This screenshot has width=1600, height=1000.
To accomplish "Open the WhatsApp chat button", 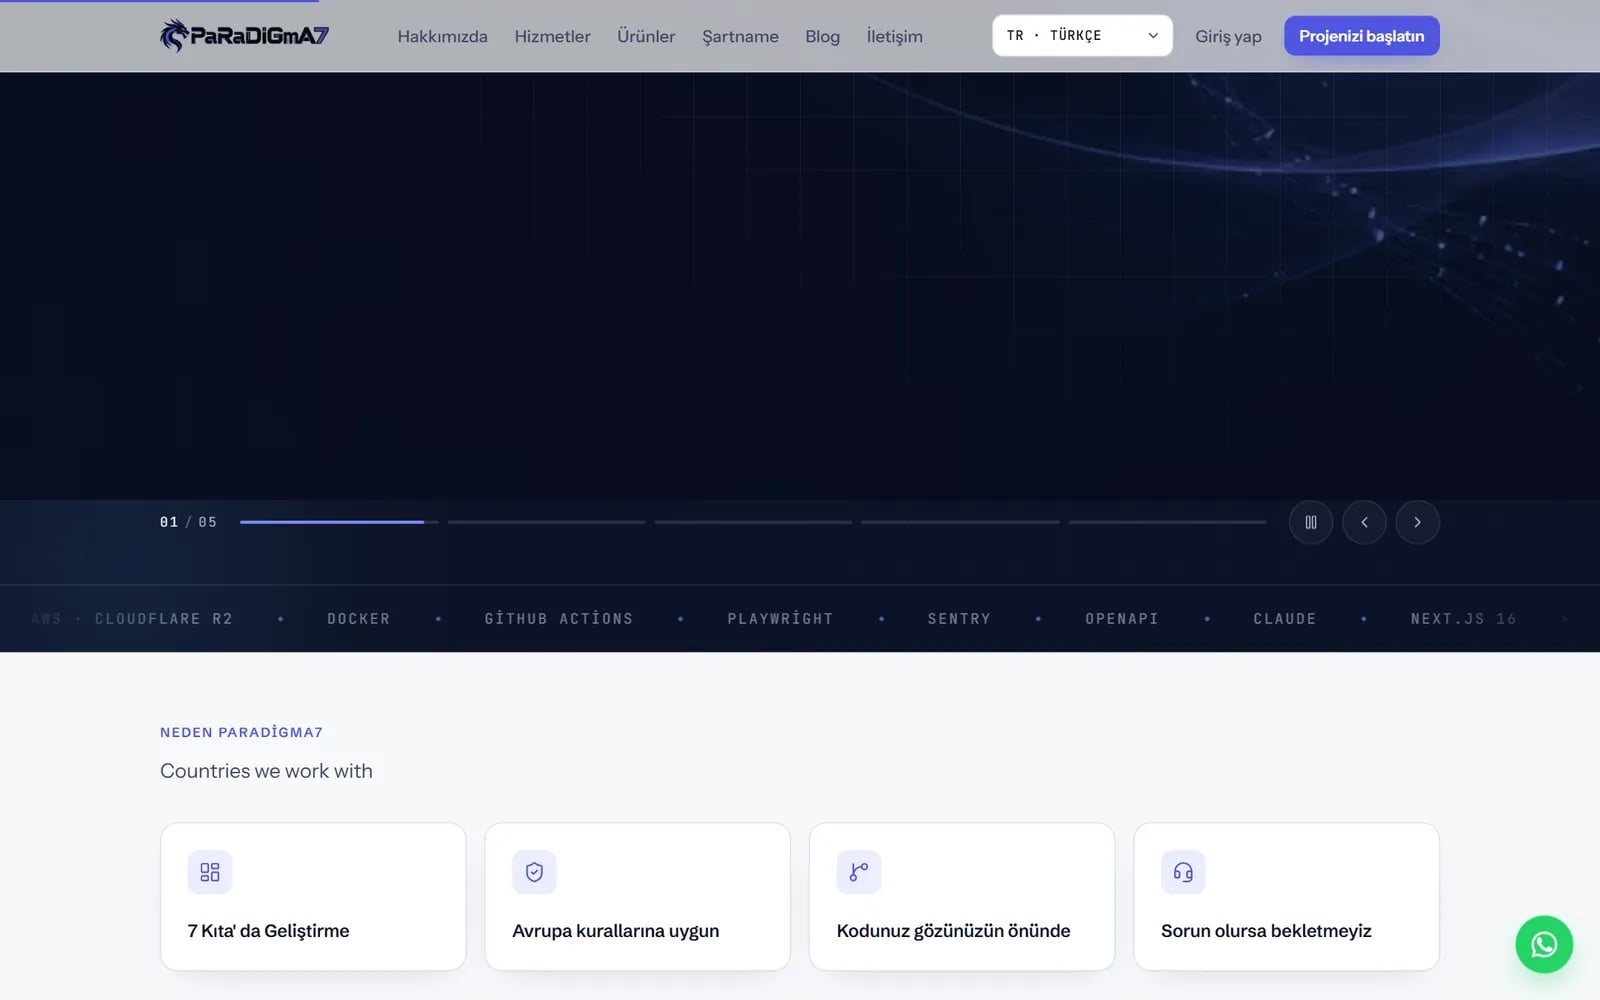I will coord(1544,944).
